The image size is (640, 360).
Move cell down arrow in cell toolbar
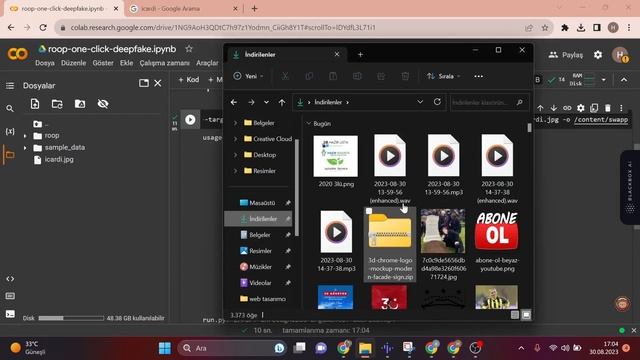[553, 108]
